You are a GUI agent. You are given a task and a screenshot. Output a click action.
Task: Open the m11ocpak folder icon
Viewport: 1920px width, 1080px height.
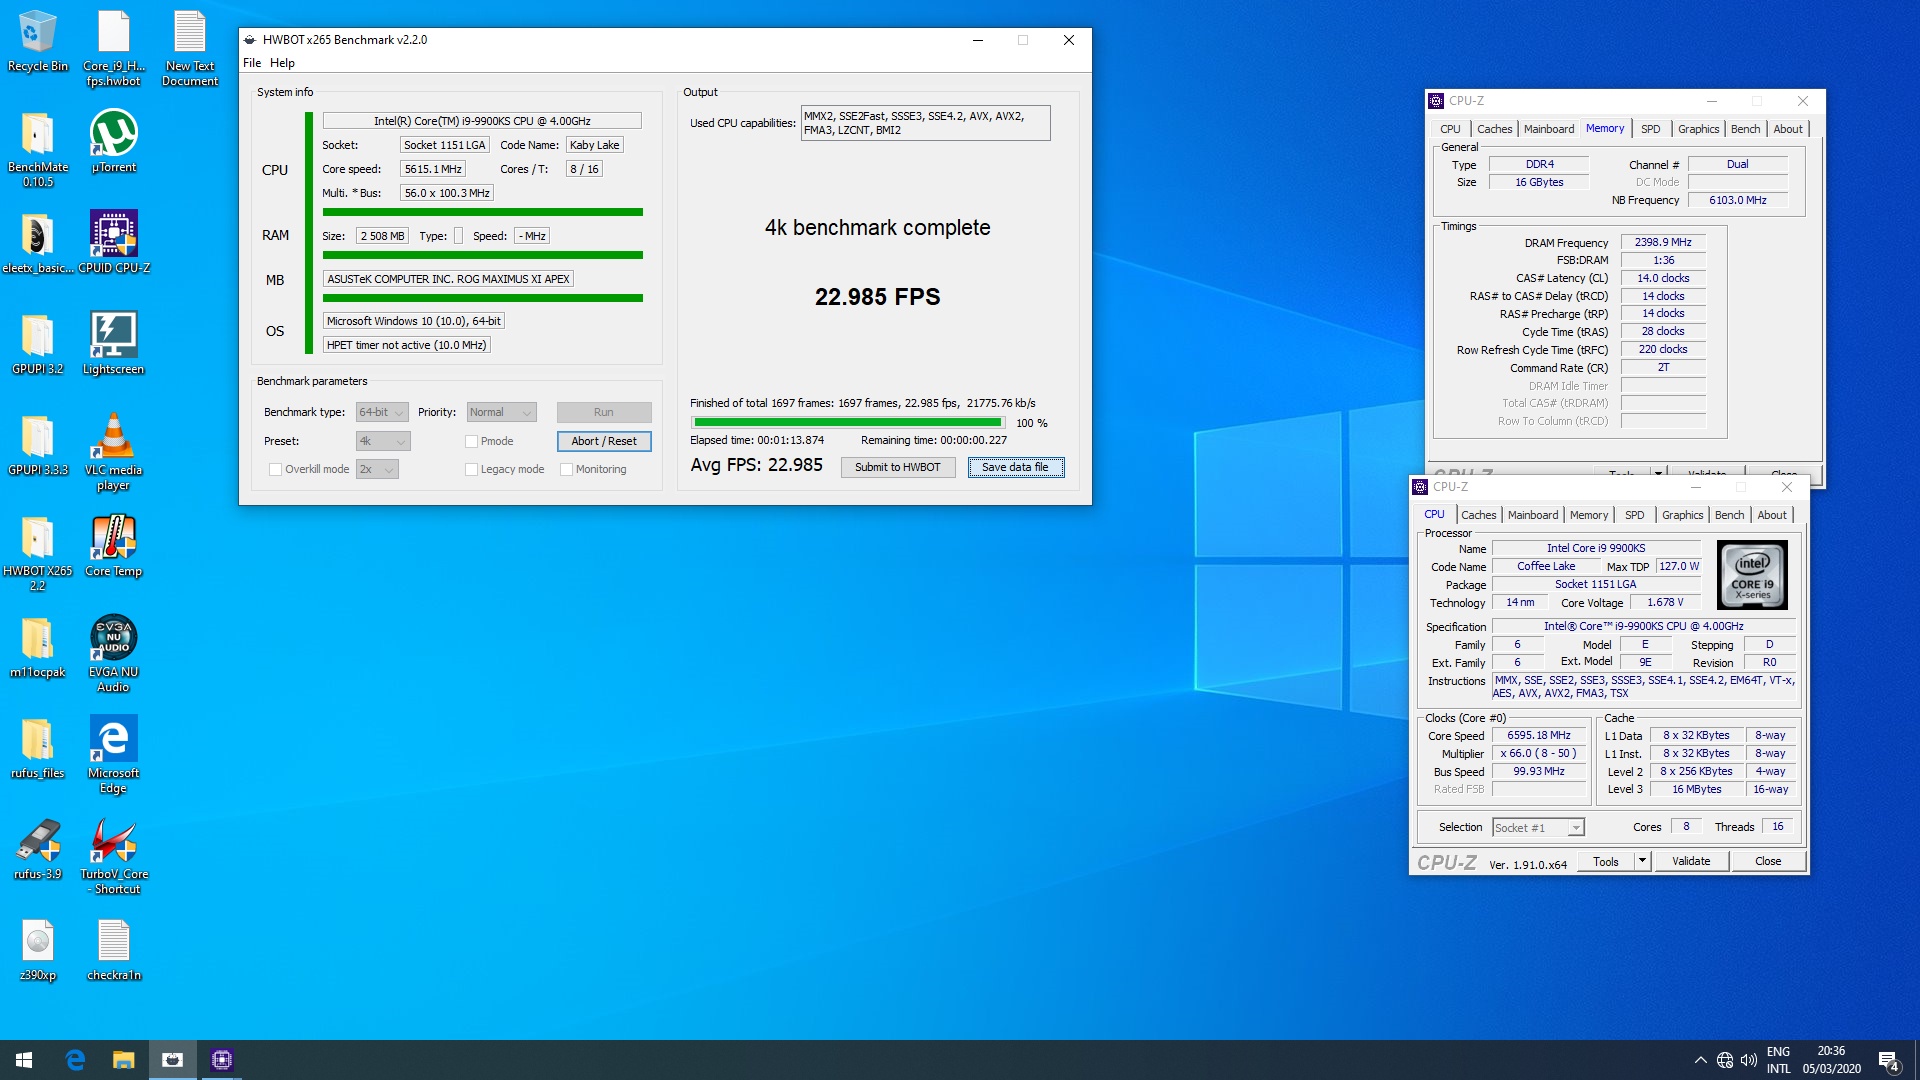pos(38,646)
